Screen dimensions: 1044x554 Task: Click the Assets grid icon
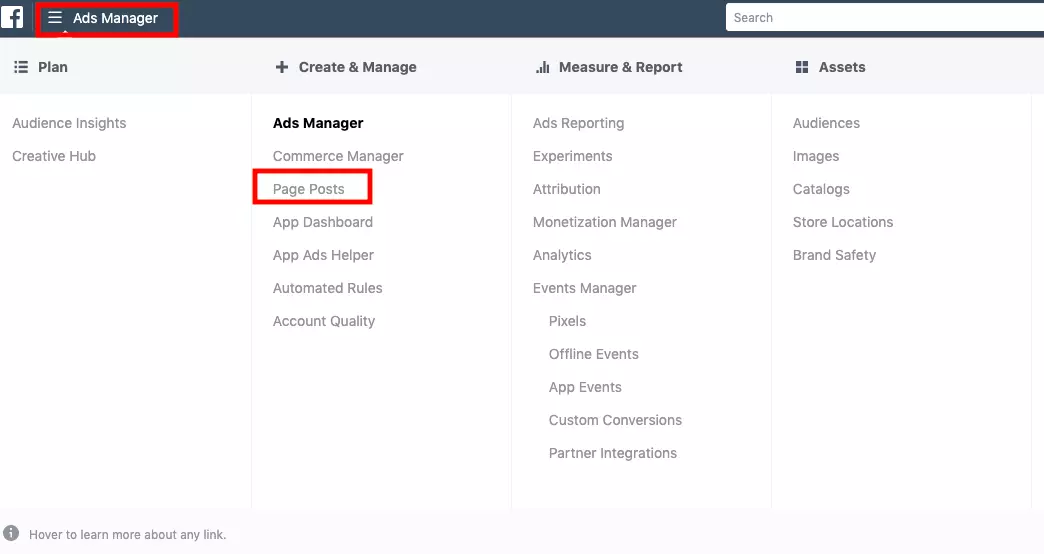(x=801, y=67)
